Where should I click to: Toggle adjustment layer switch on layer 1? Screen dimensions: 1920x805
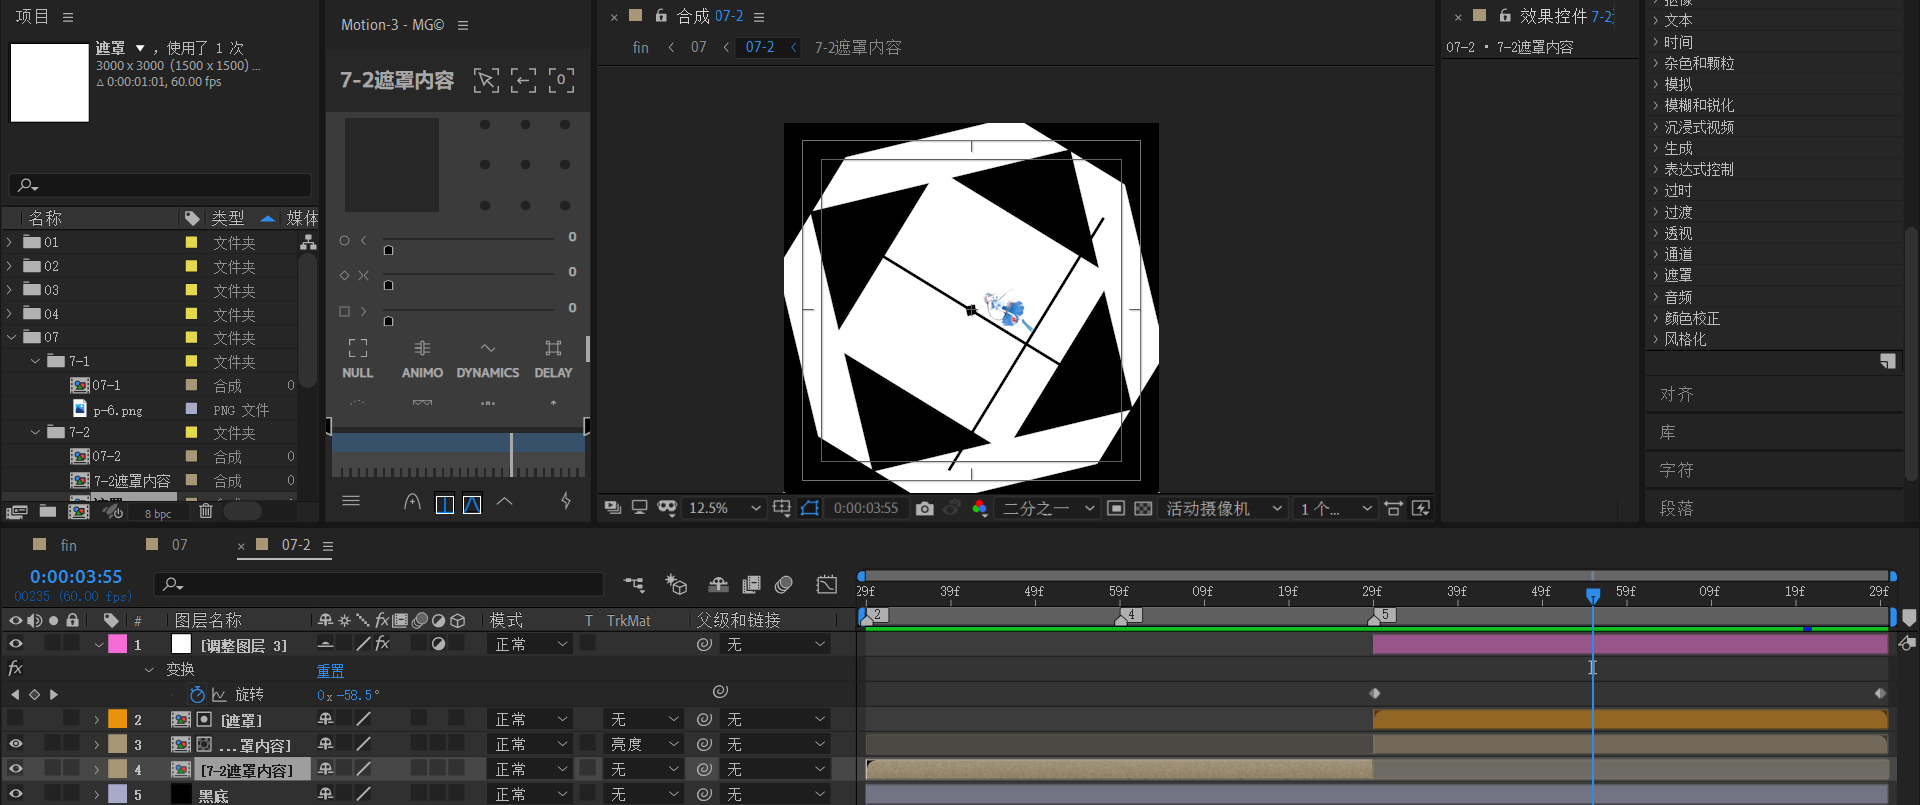click(438, 644)
